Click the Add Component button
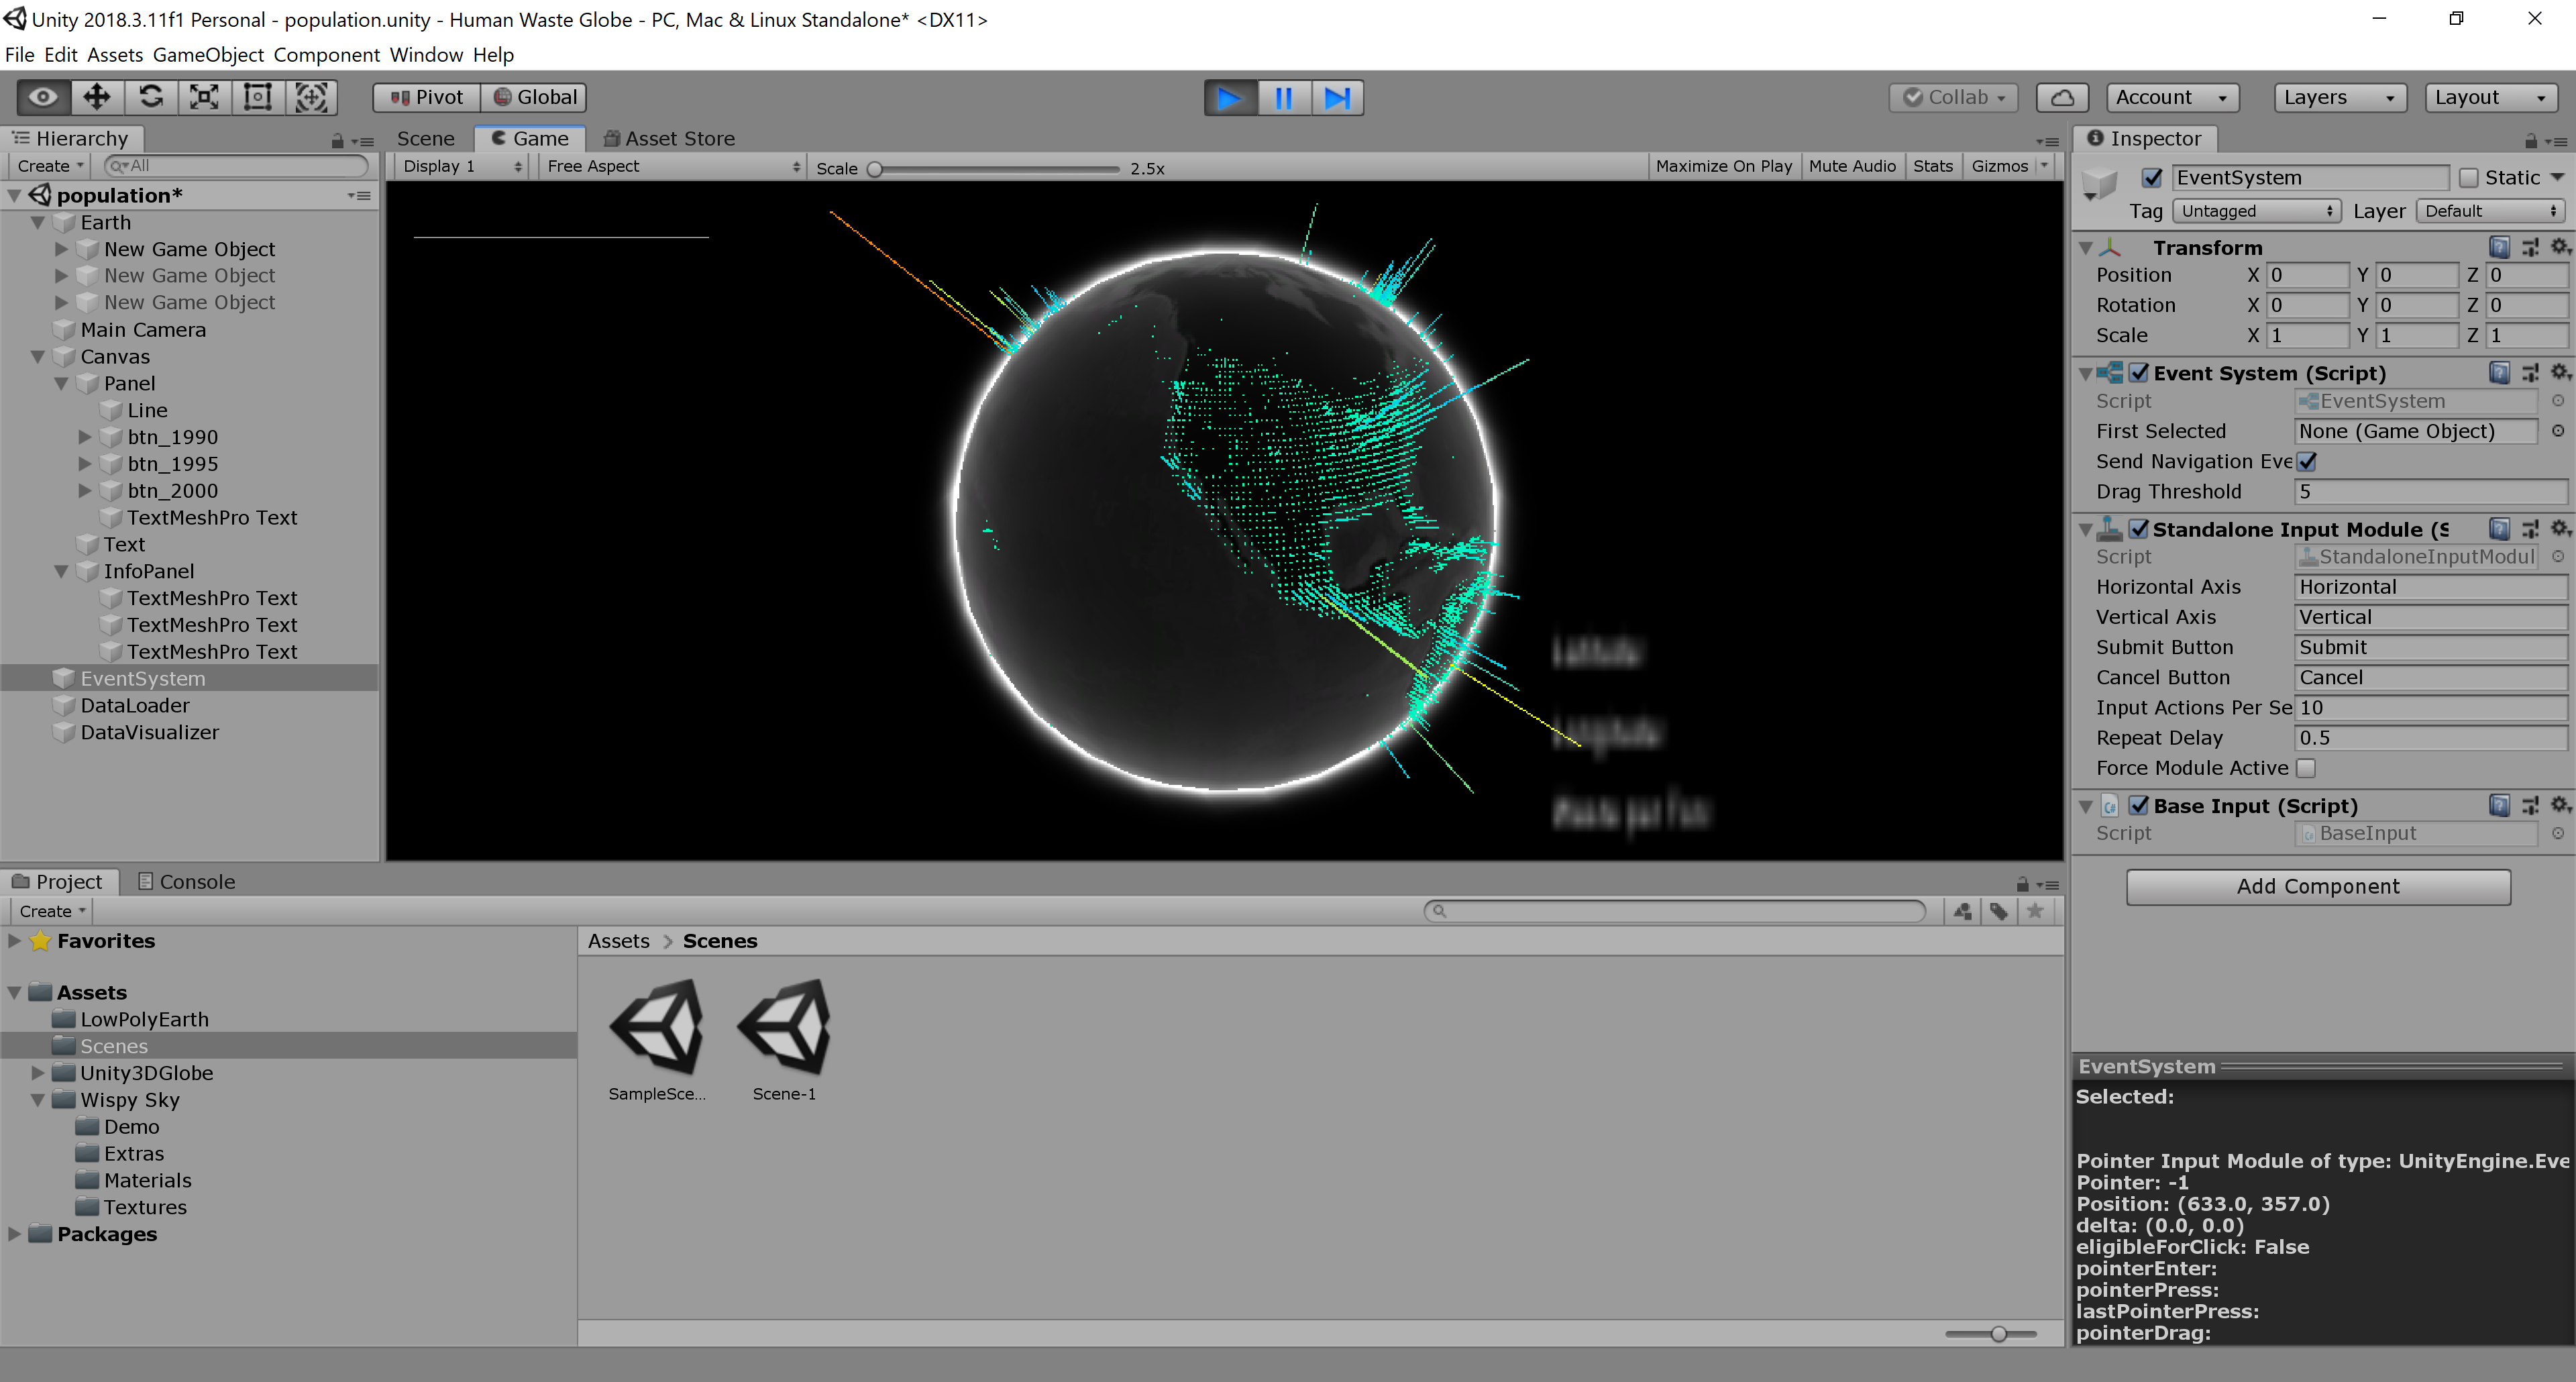 point(2317,886)
